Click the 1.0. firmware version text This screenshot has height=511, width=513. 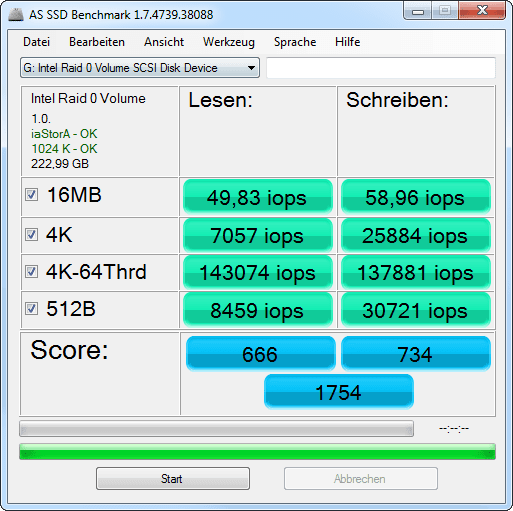pos(41,119)
